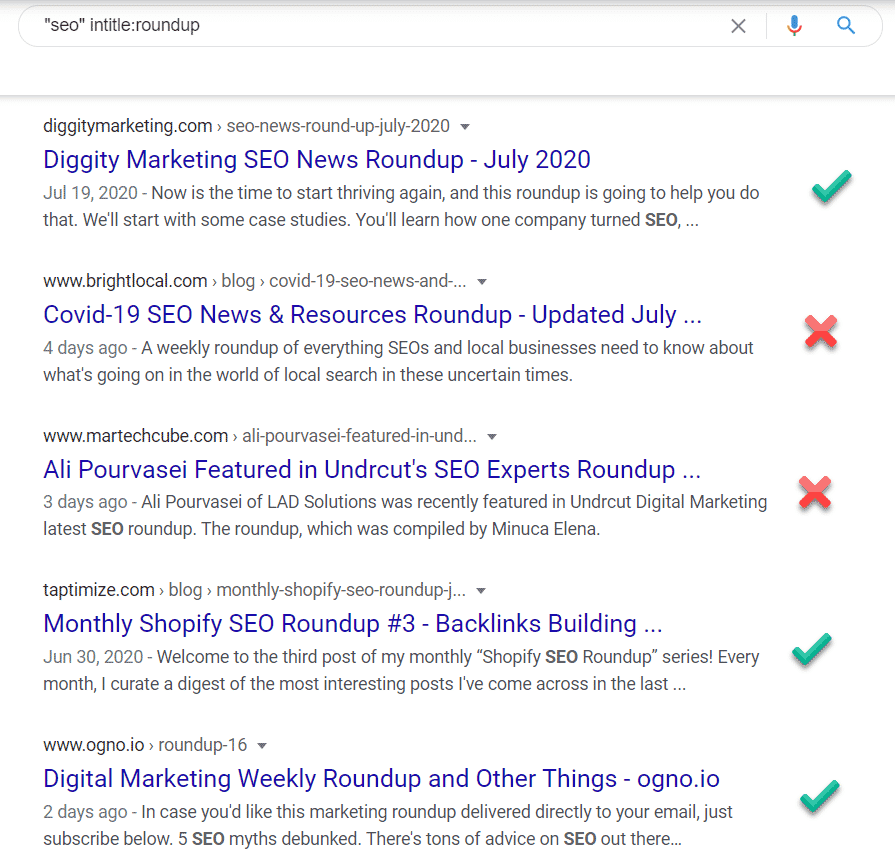895x866 pixels.
Task: Click red X mark beside Brightlocal result
Action: 821,331
